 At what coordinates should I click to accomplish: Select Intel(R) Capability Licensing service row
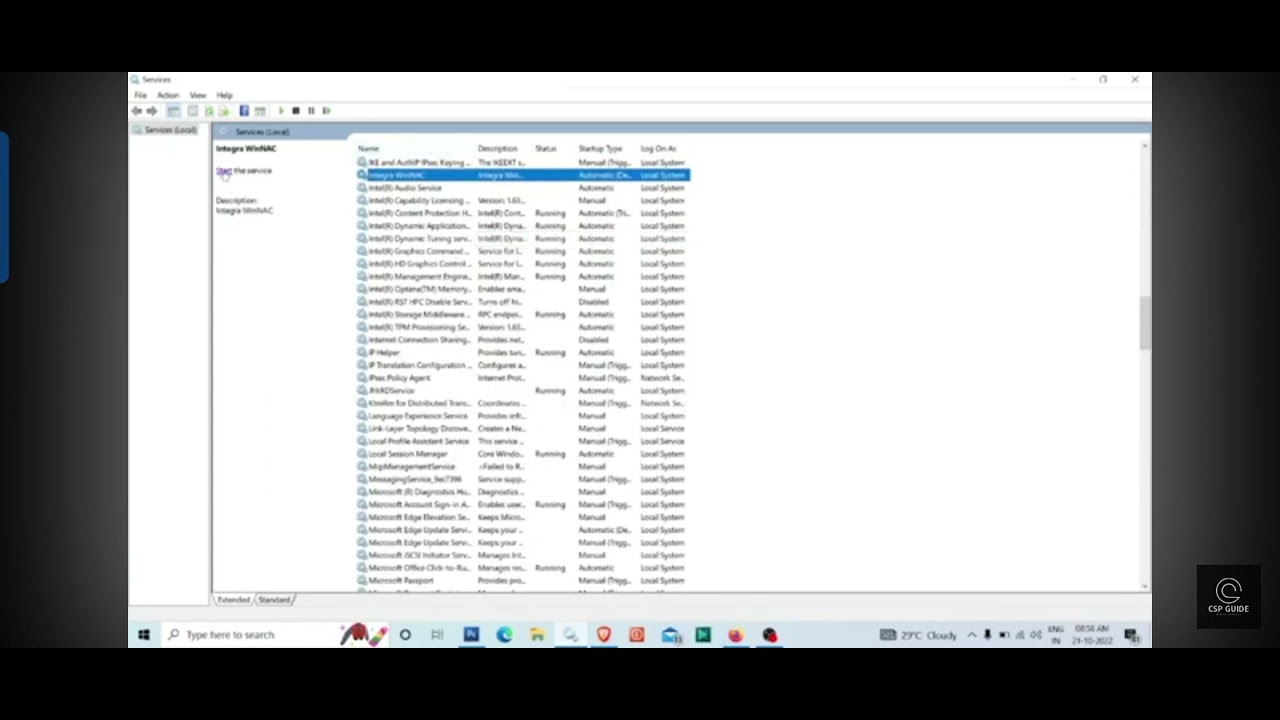point(523,200)
